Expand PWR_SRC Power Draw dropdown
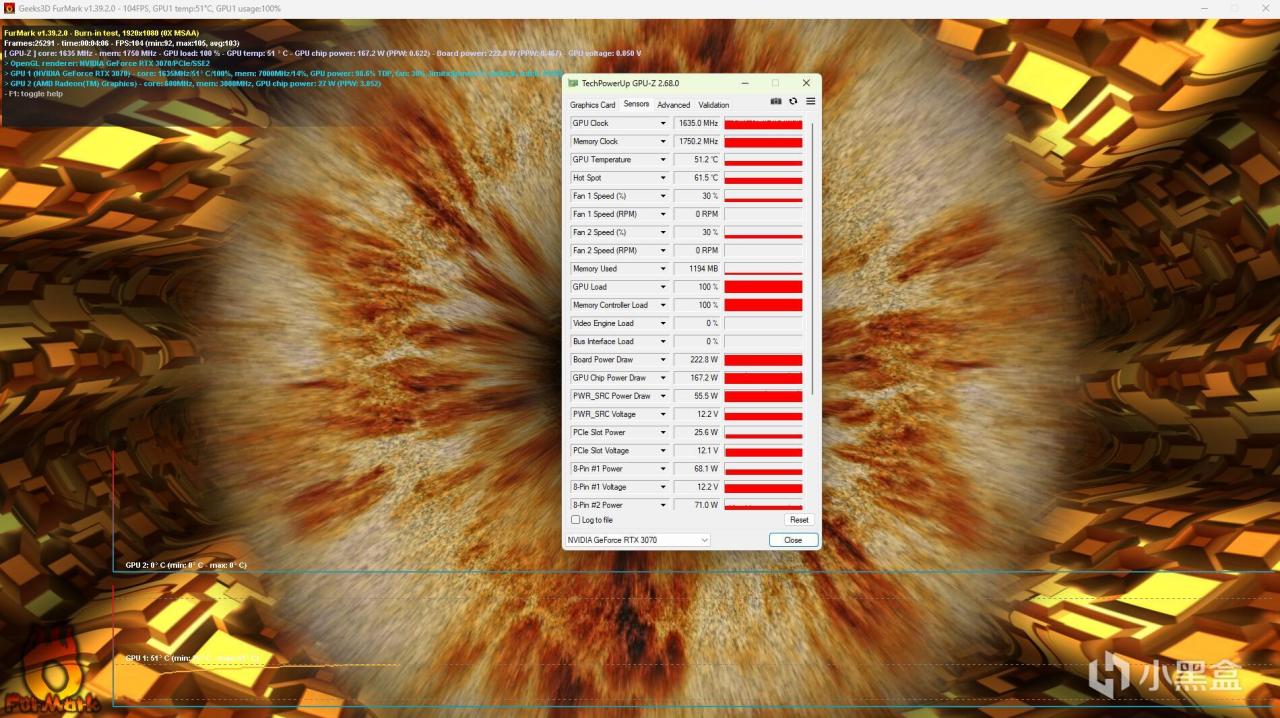 (x=662, y=396)
